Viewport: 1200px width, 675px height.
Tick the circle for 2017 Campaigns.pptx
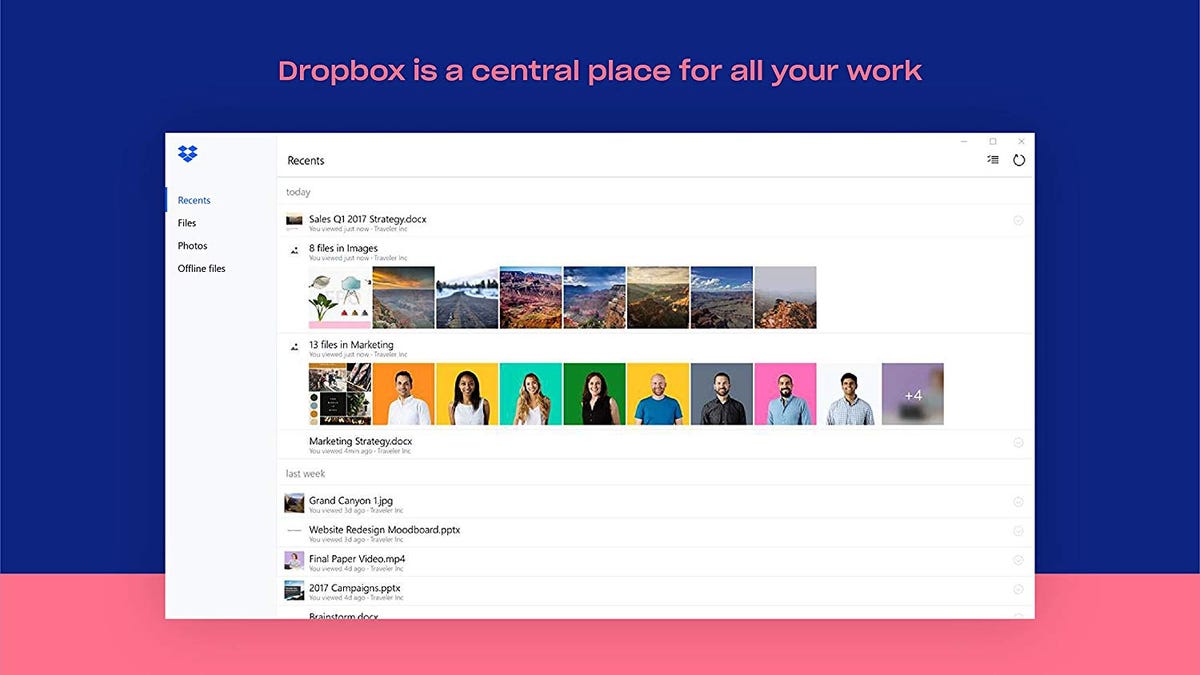[1018, 589]
